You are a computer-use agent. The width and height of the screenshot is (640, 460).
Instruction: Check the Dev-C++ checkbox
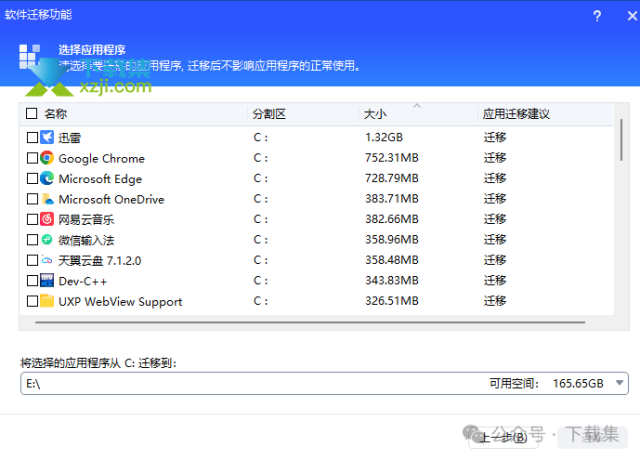[32, 280]
